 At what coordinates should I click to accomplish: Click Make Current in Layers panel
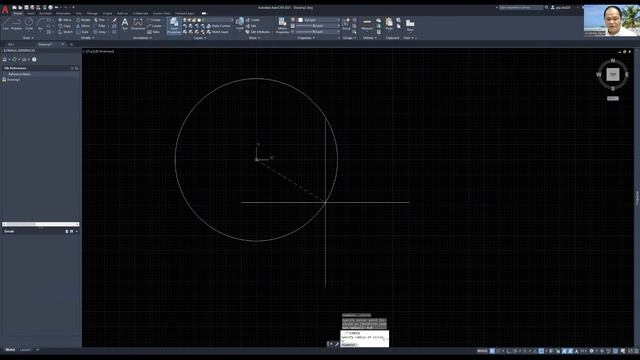tap(218, 26)
